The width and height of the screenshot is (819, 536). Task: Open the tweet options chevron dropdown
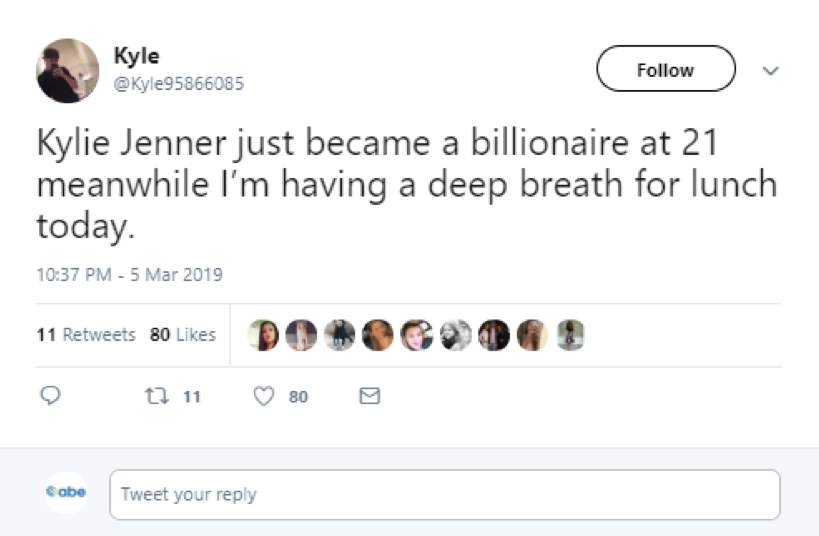click(769, 71)
